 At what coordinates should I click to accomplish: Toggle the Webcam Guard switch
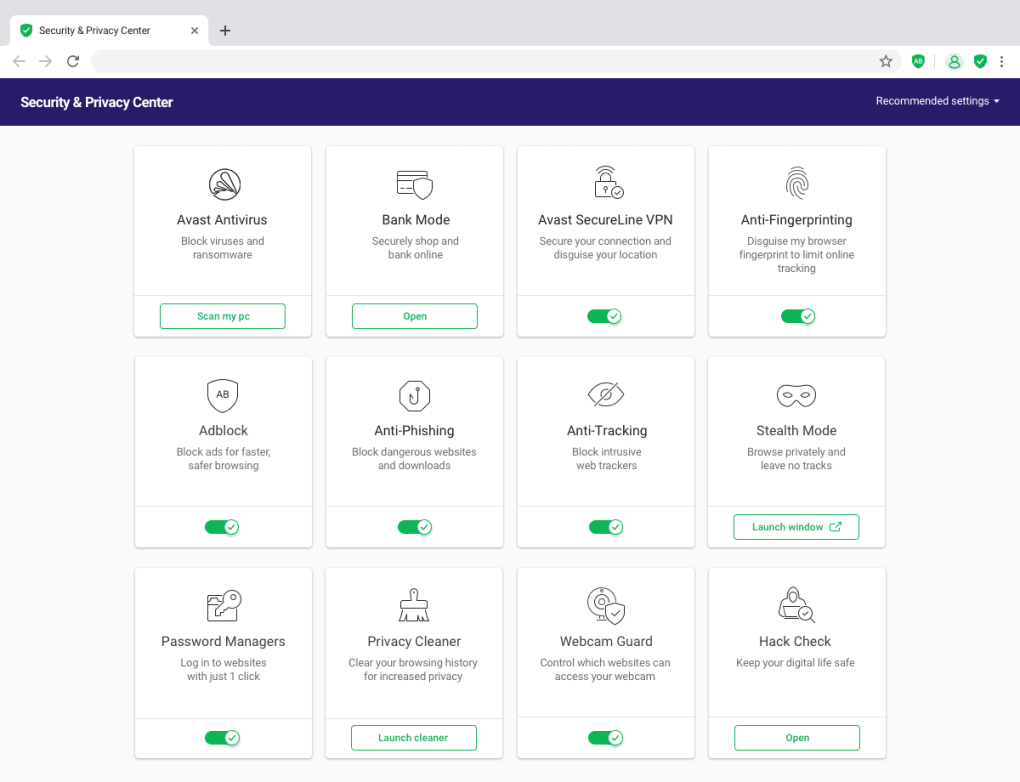tap(606, 738)
